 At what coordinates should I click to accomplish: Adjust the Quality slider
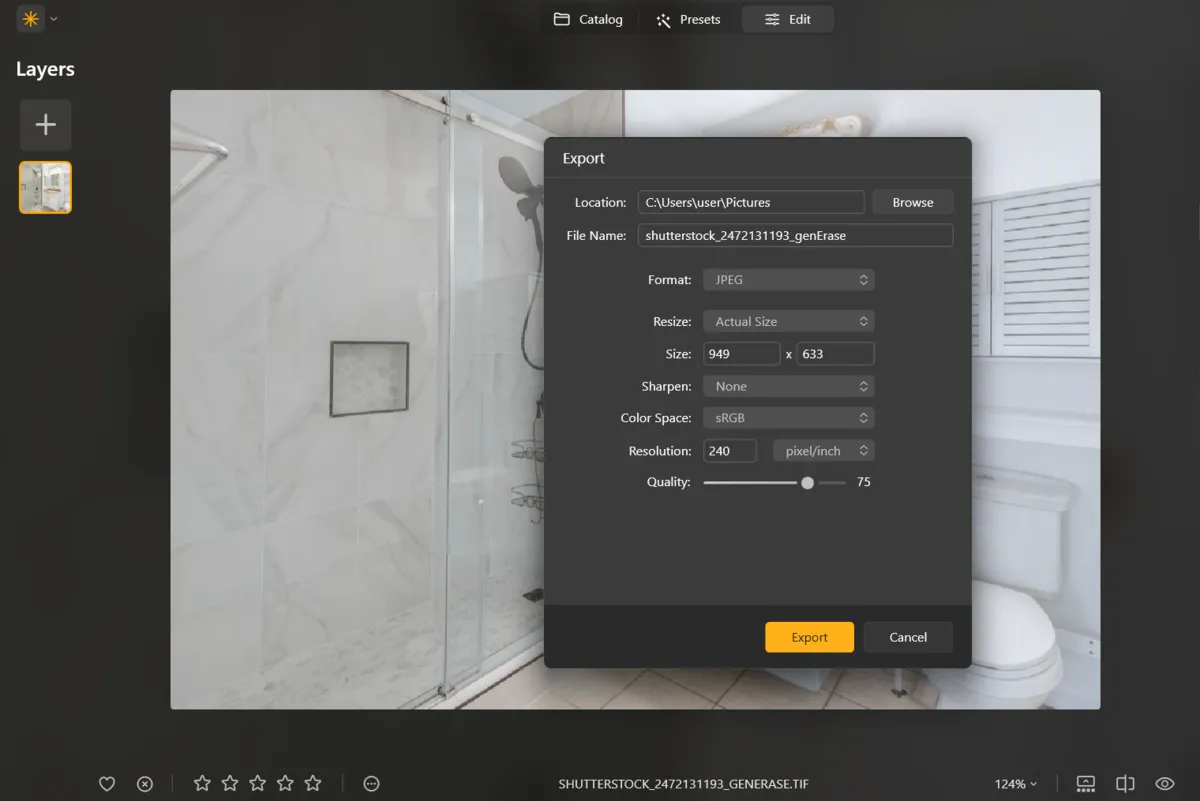click(807, 482)
